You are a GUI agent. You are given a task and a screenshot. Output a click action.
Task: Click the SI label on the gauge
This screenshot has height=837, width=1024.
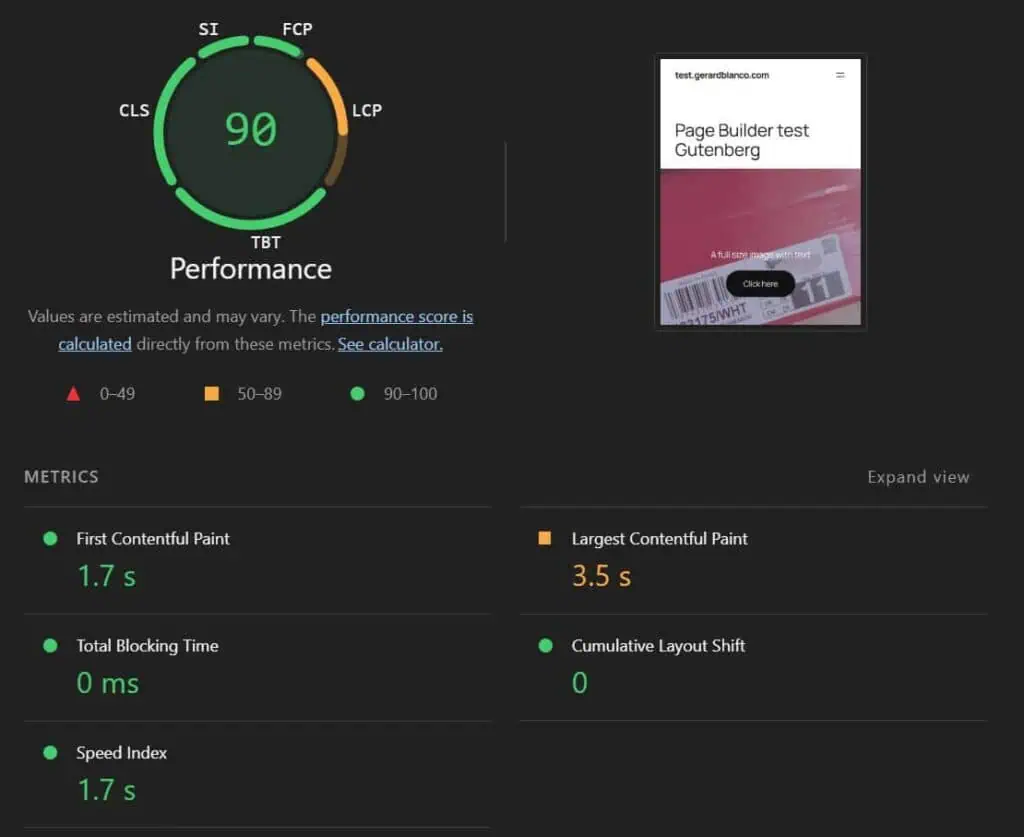tap(208, 29)
